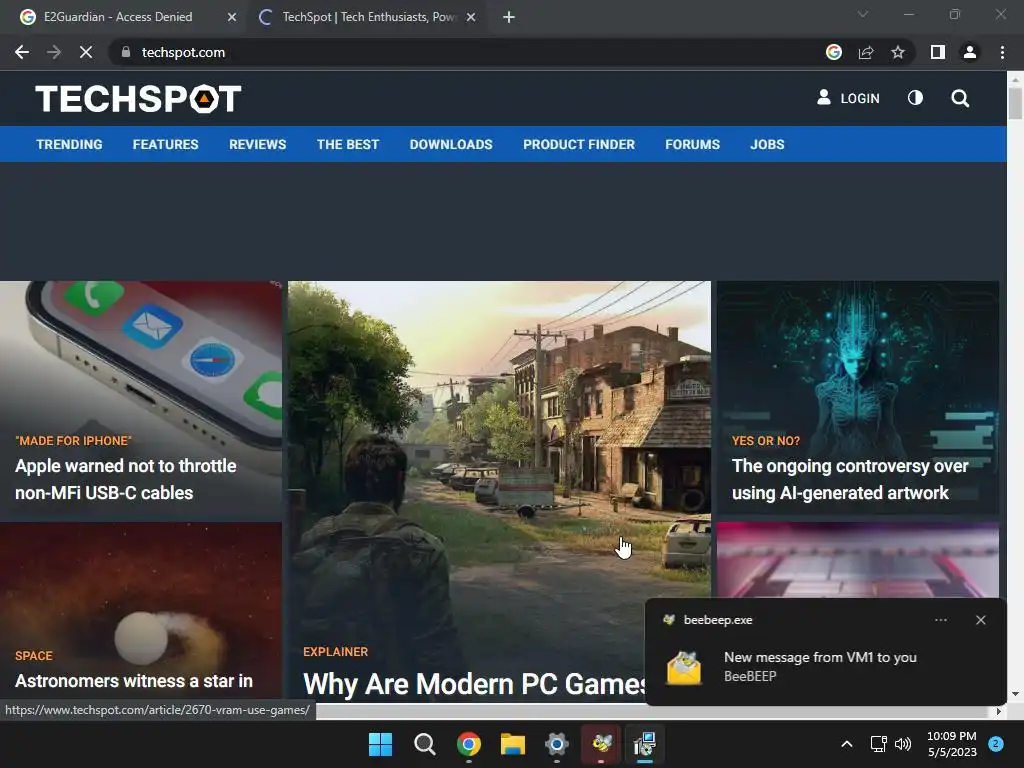Screen dimensions: 1024x768
Task: Click the network status tray icon
Action: coord(878,744)
